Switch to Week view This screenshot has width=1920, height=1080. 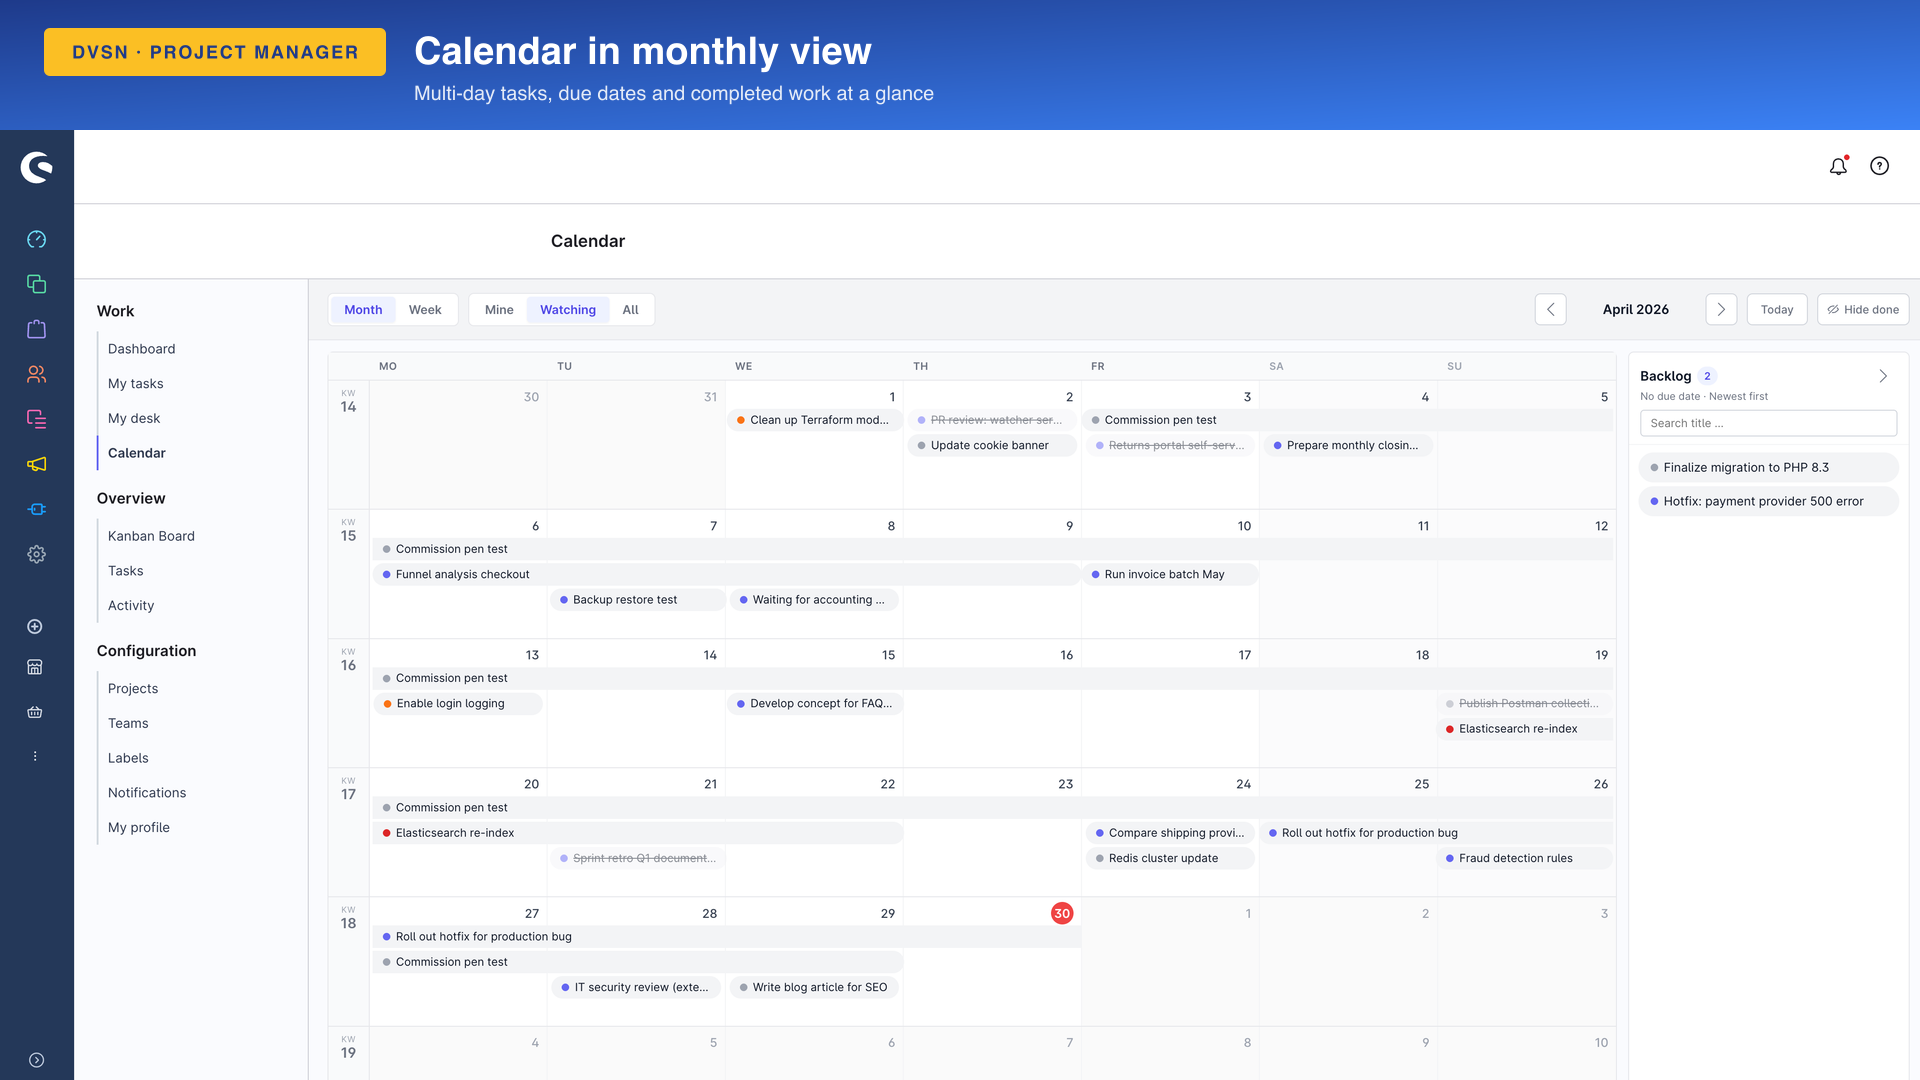(x=425, y=309)
